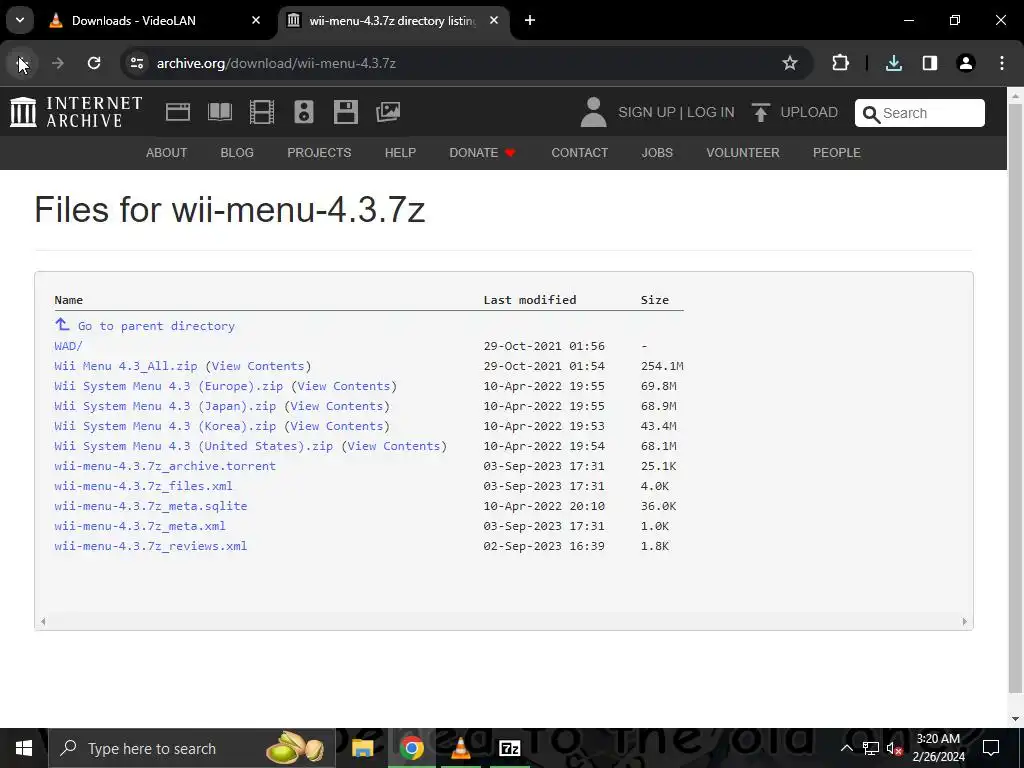Open the Web (Wayback) media icon

pyautogui.click(x=178, y=112)
